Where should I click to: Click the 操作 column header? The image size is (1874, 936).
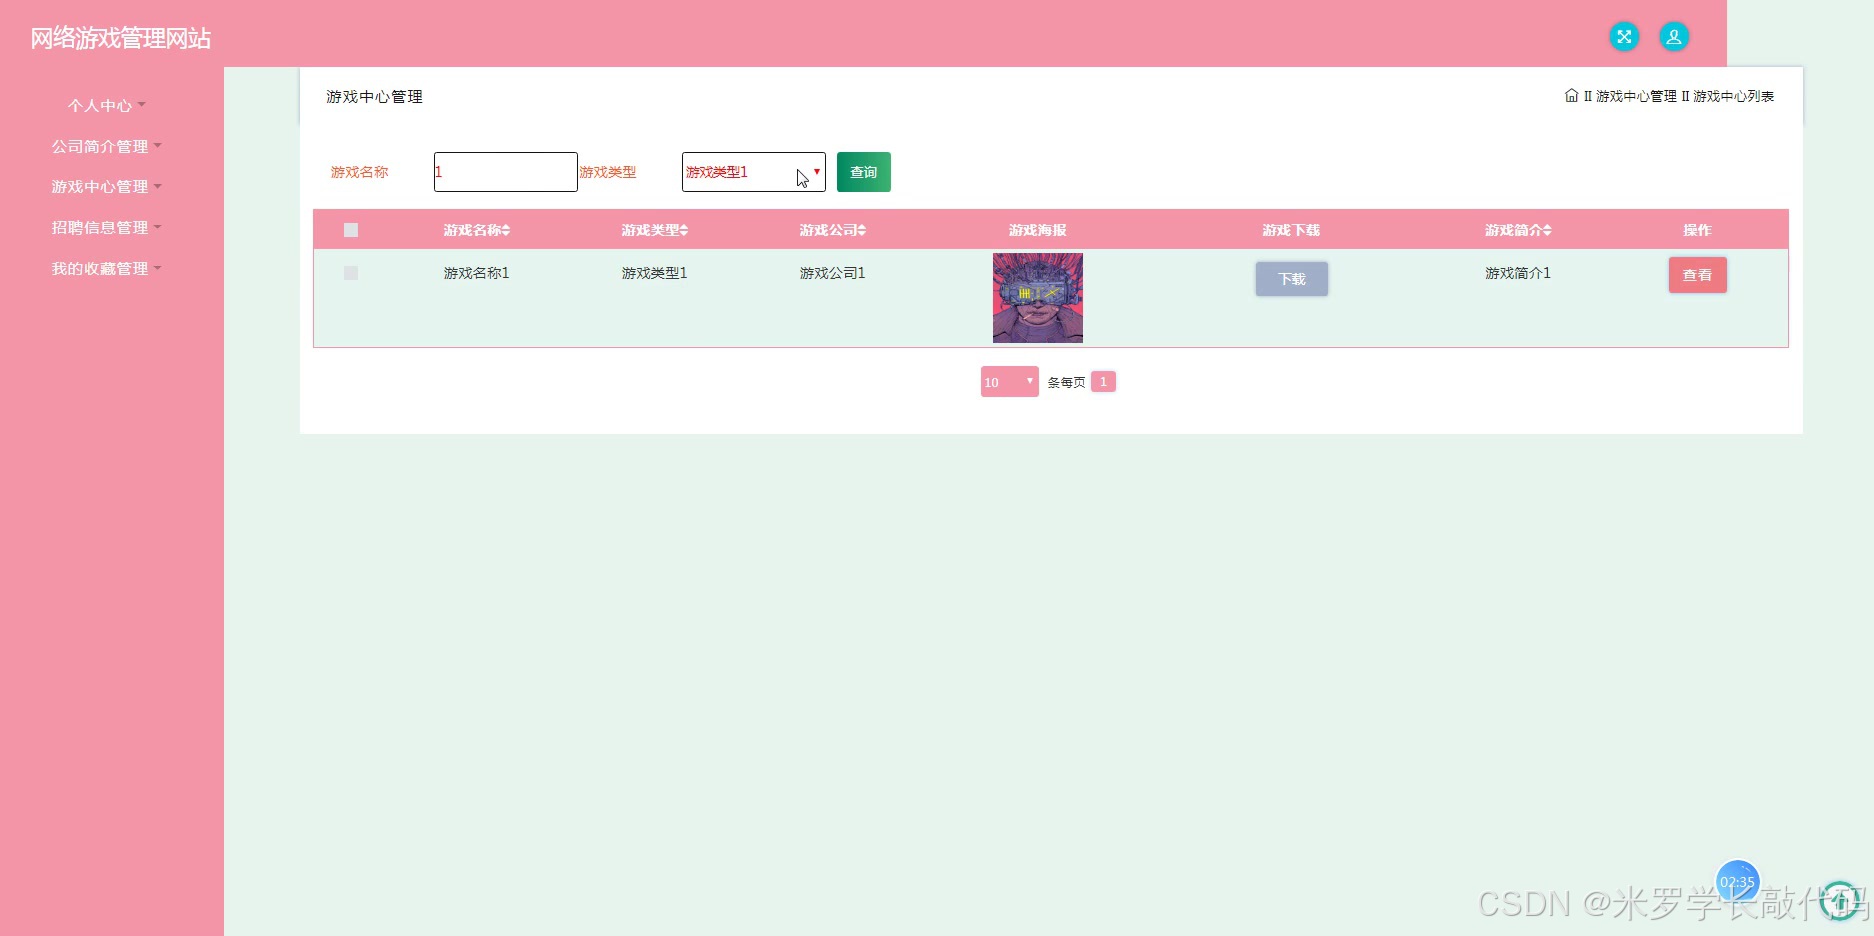1698,230
